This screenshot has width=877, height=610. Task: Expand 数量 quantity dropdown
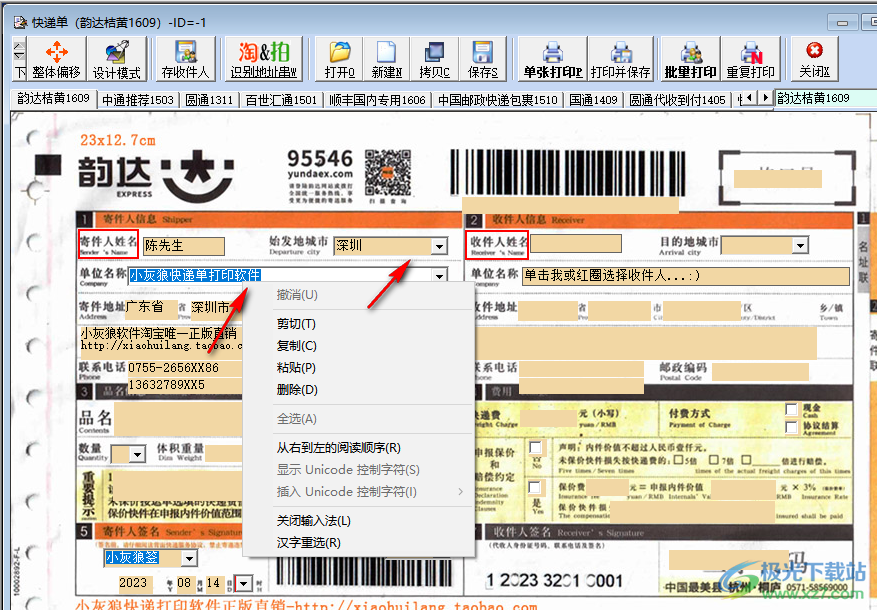point(138,454)
